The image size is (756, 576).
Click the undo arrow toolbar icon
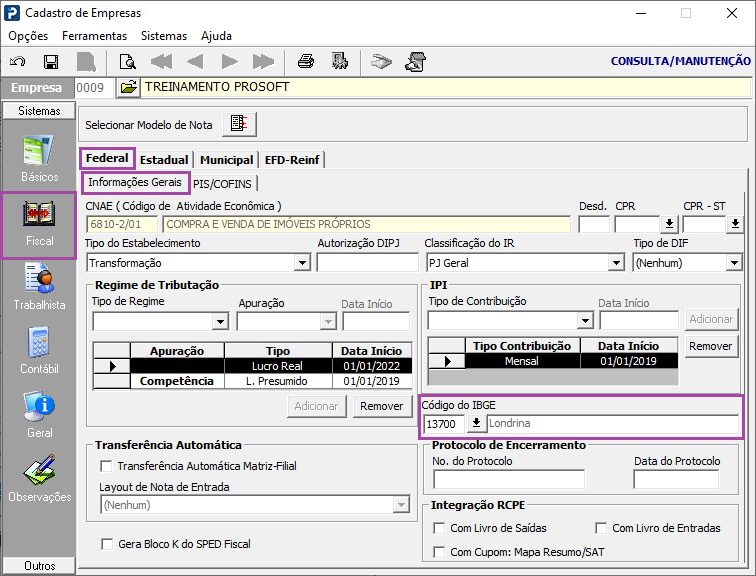tap(18, 62)
